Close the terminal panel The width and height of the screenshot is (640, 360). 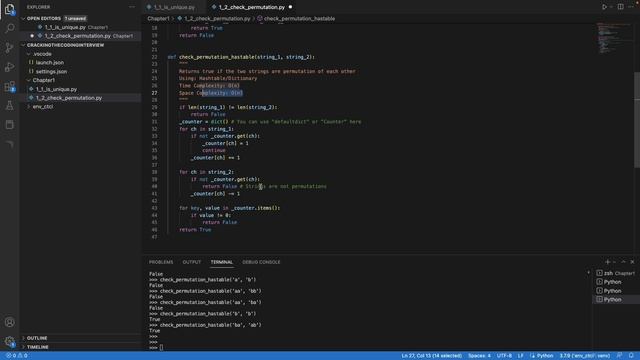coord(632,262)
